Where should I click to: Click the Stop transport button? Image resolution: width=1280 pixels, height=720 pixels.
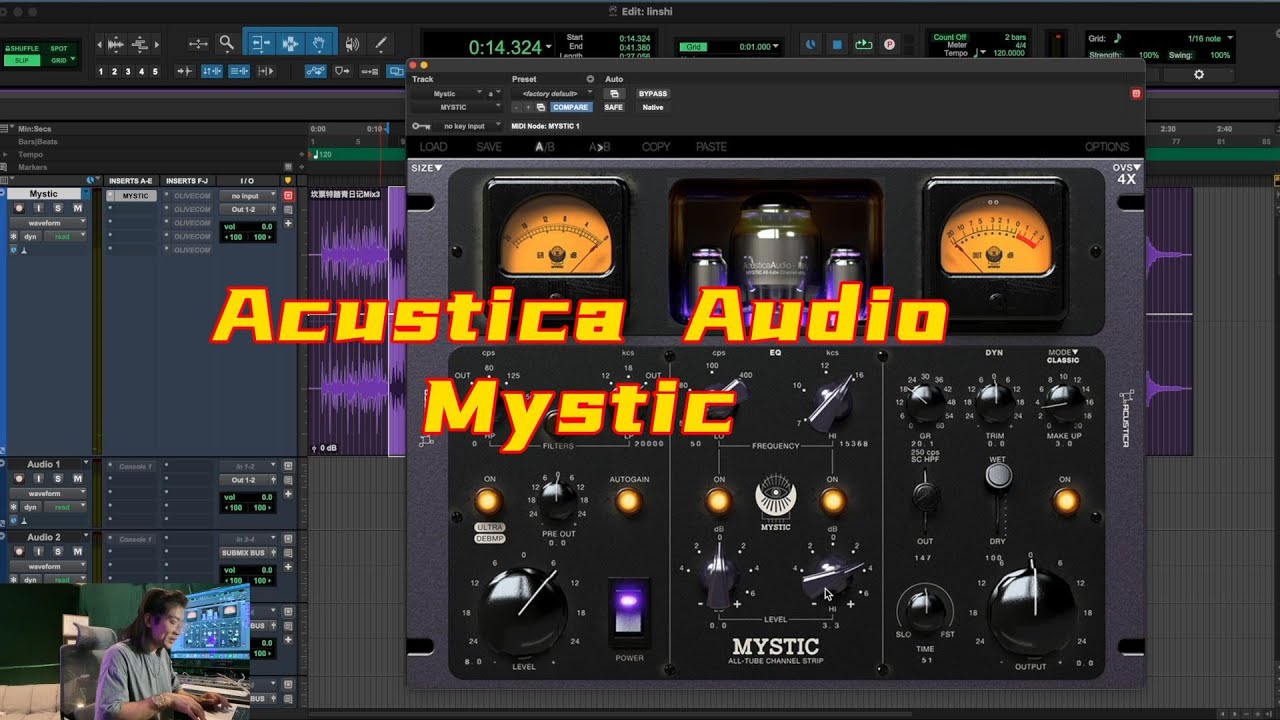point(837,45)
